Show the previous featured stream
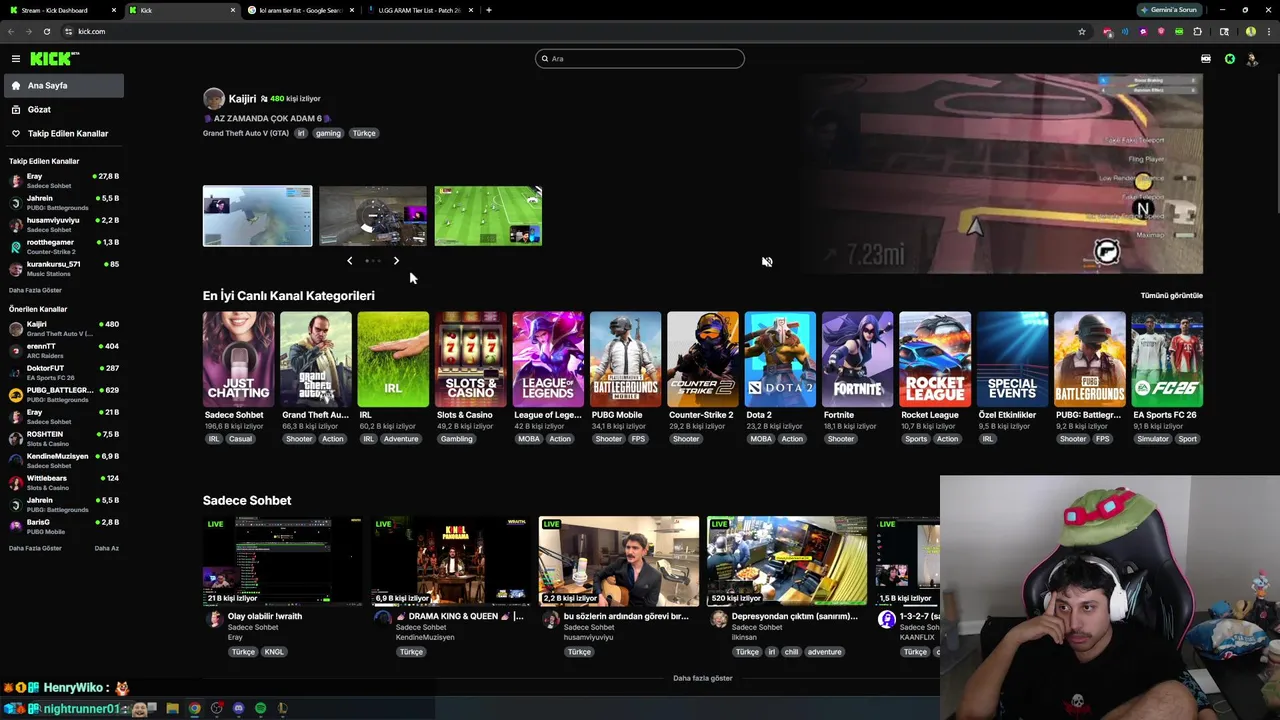Screen dimensions: 1280x720 tap(349, 261)
